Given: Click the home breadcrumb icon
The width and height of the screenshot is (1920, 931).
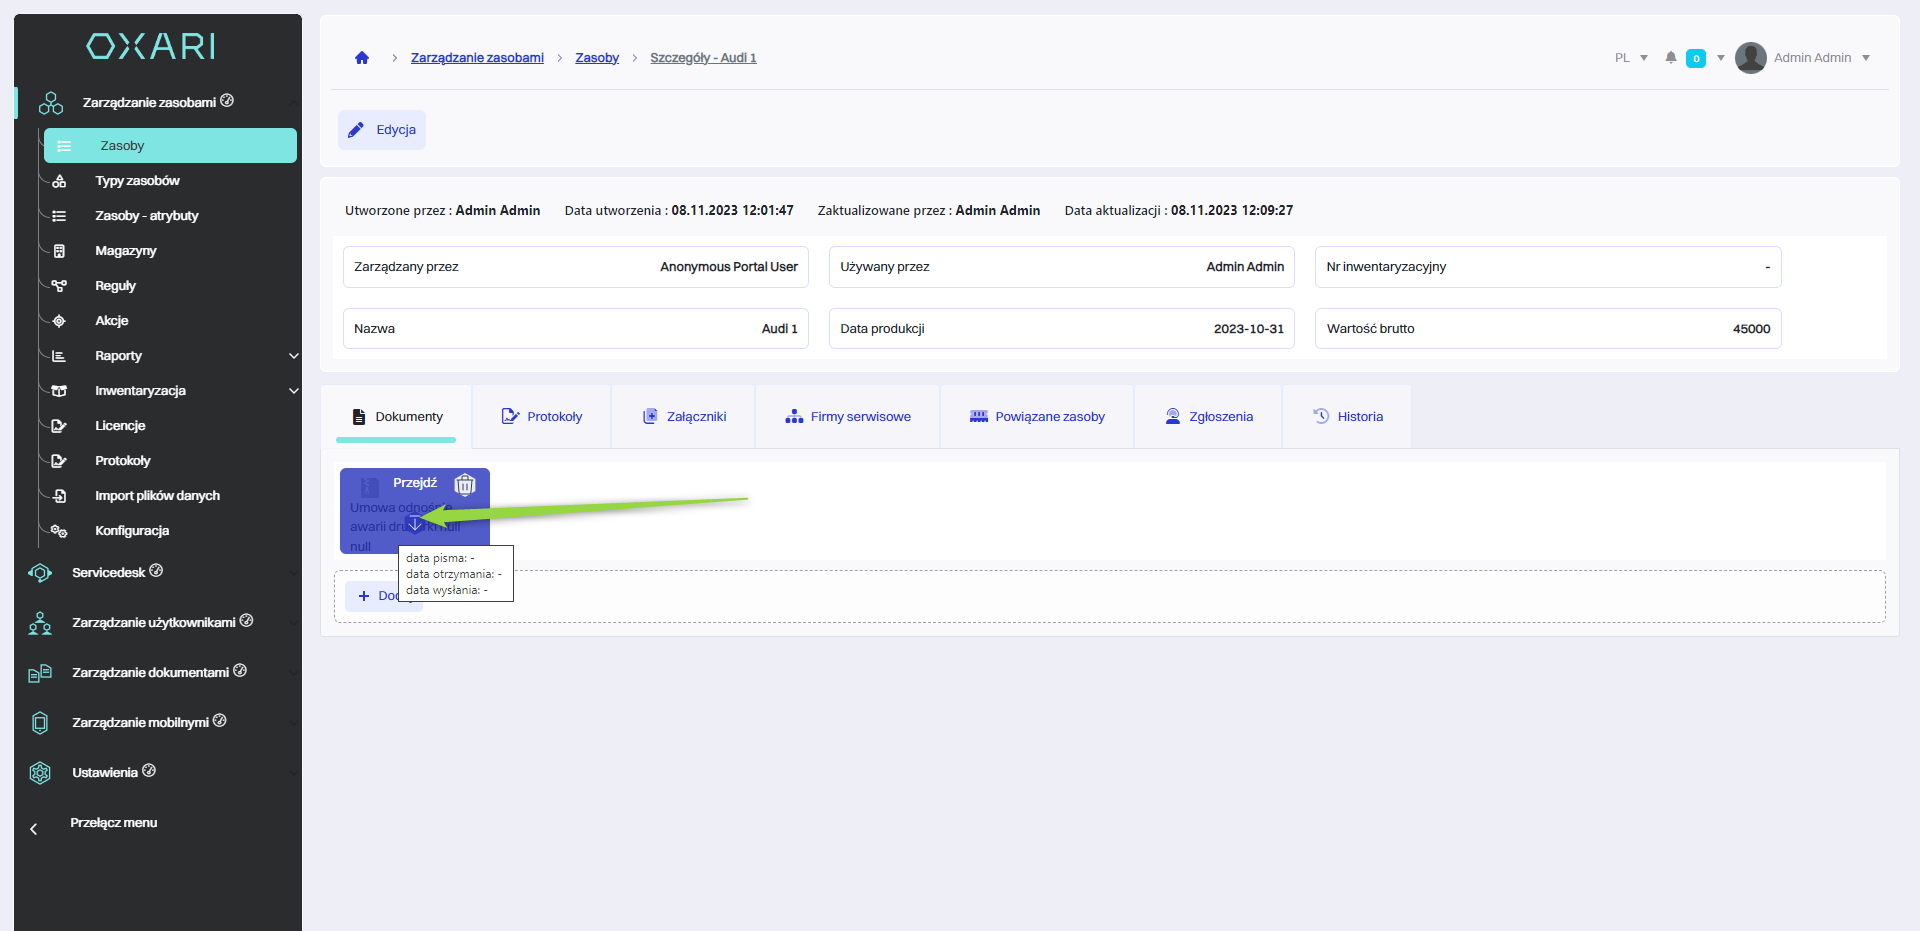Looking at the screenshot, I should pos(362,58).
